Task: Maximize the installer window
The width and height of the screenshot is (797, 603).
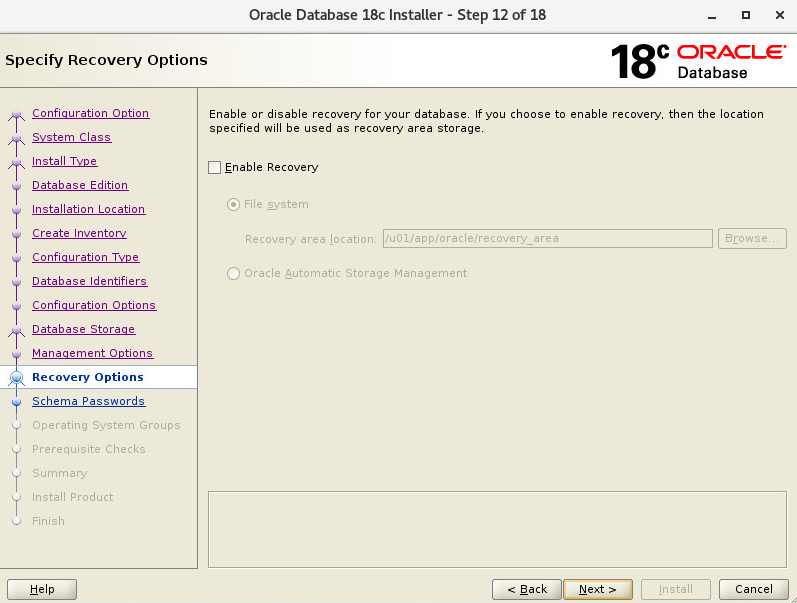Action: (746, 15)
